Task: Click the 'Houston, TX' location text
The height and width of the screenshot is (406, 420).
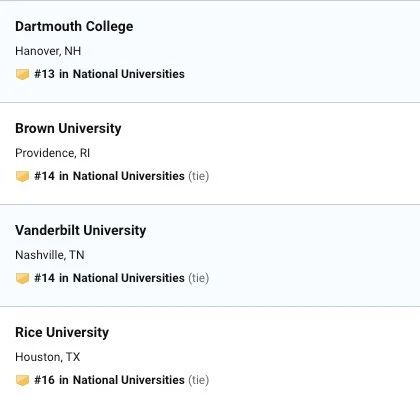Action: point(48,357)
